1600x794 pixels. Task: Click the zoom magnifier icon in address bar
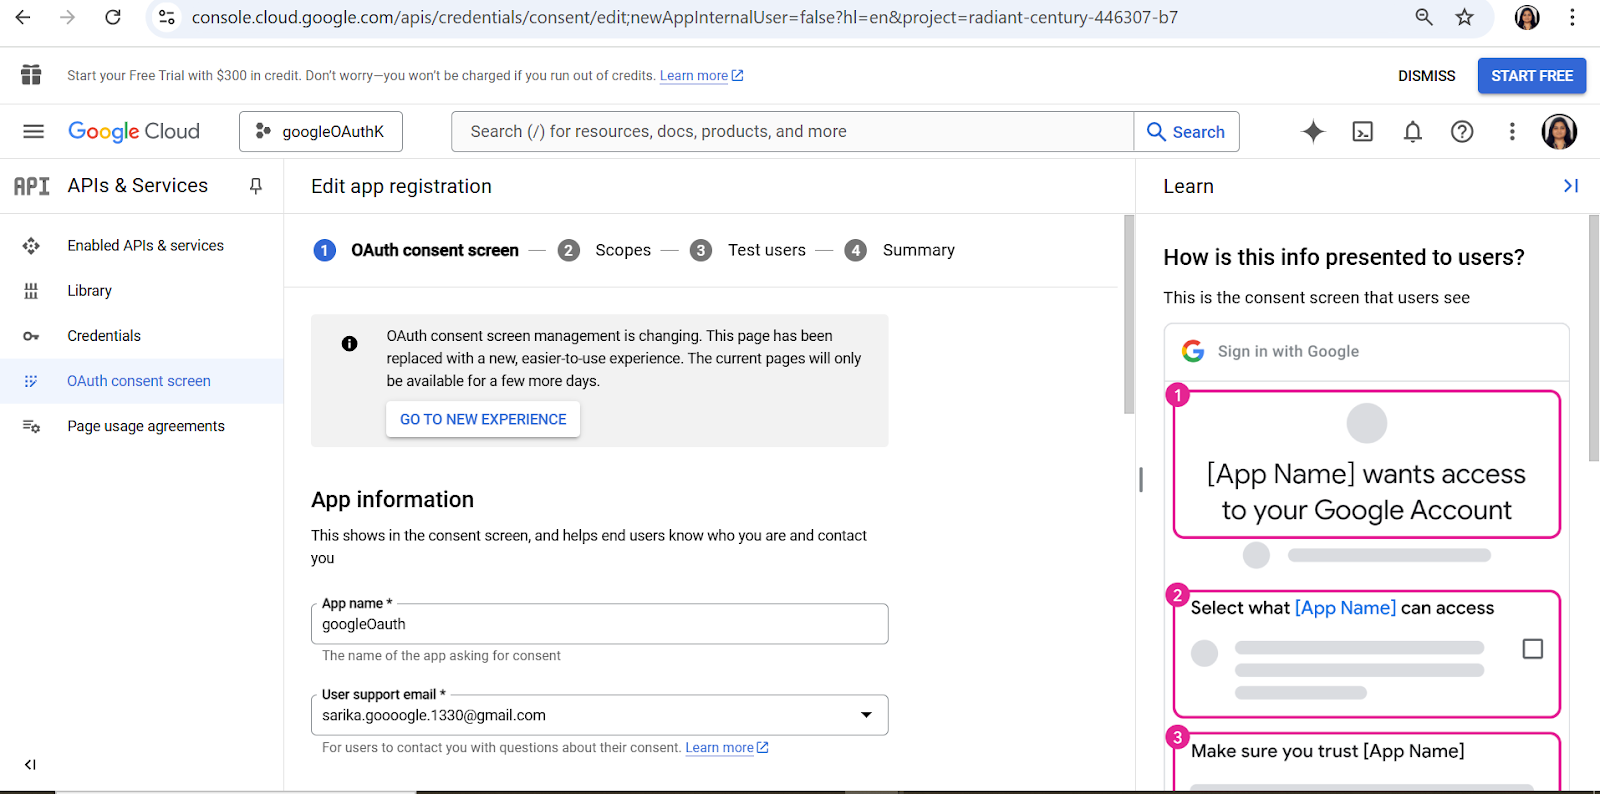pos(1424,17)
